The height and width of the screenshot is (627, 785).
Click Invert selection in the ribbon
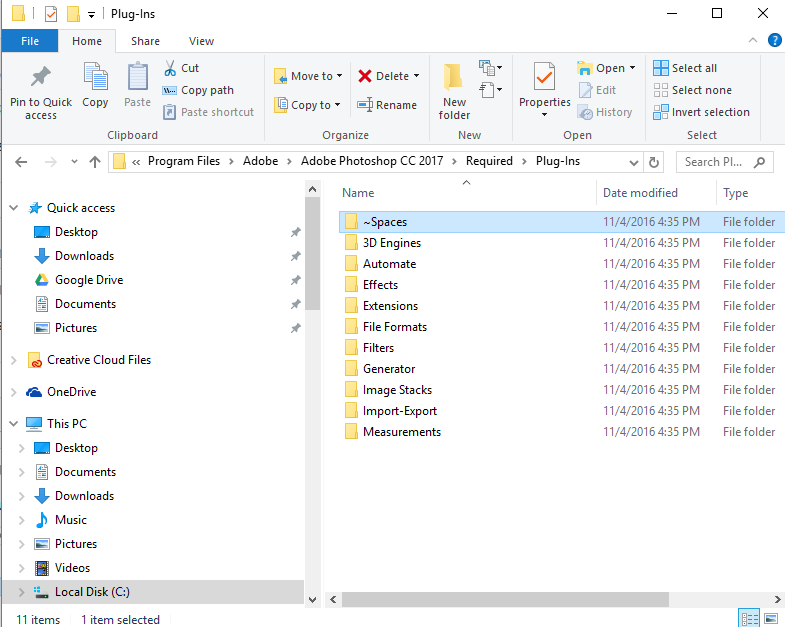(701, 112)
